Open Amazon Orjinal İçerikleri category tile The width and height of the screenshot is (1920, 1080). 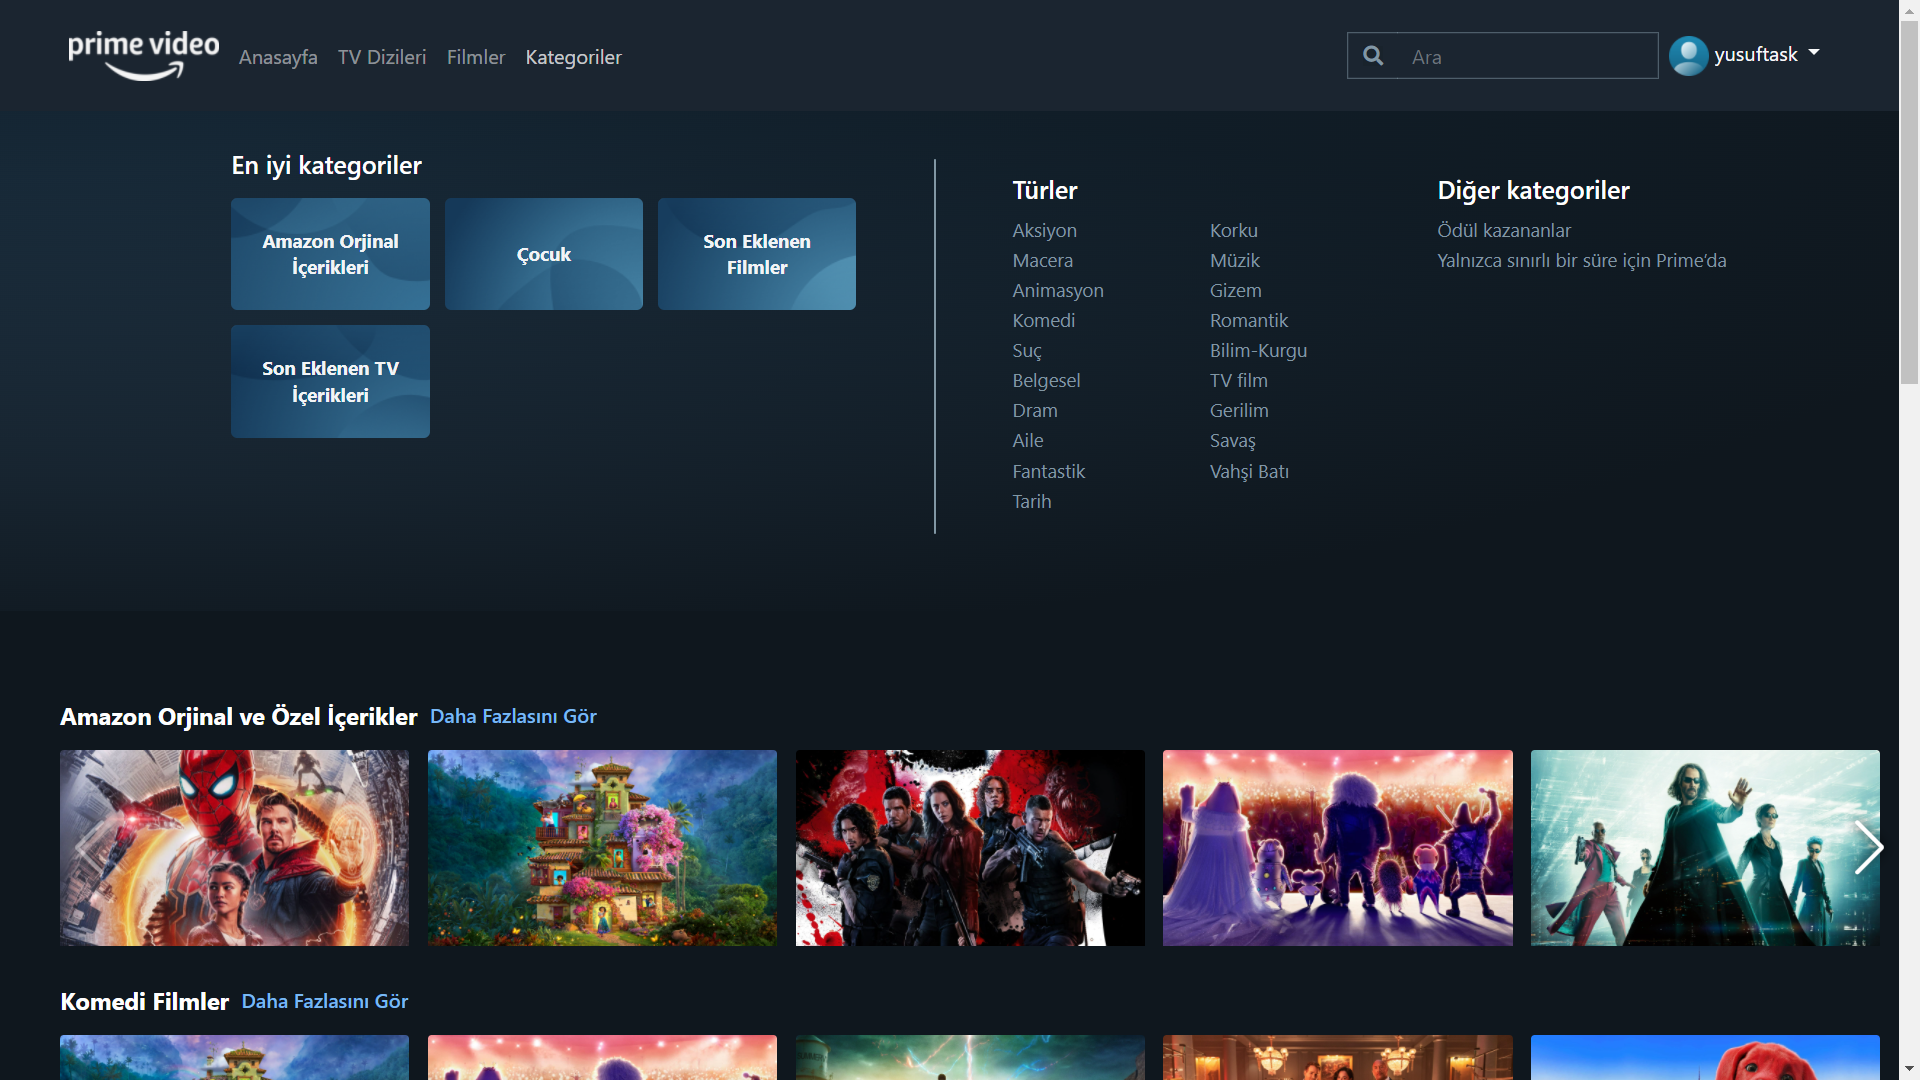coord(330,254)
